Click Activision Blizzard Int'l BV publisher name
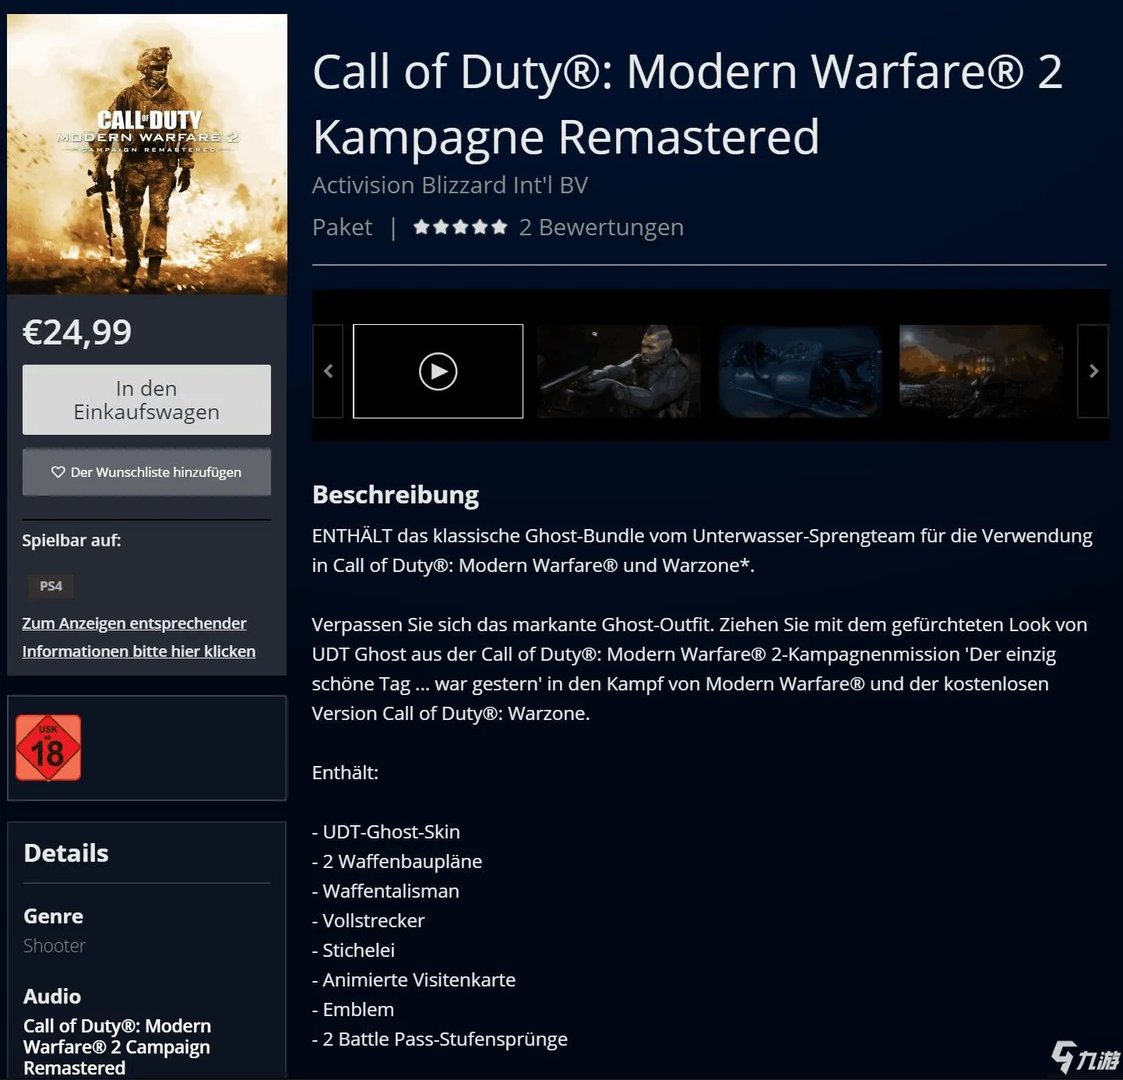This screenshot has width=1123, height=1080. coord(450,185)
